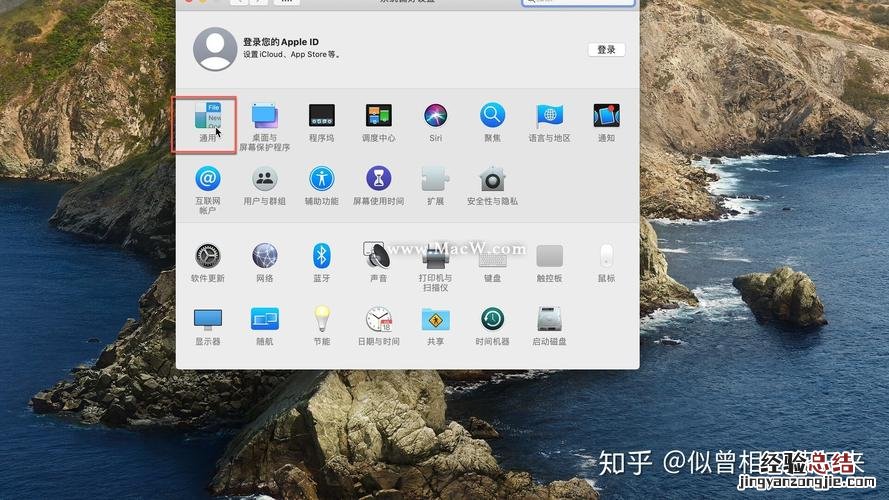Click the 登录 sign-in button
The image size is (889, 500).
tap(606, 50)
